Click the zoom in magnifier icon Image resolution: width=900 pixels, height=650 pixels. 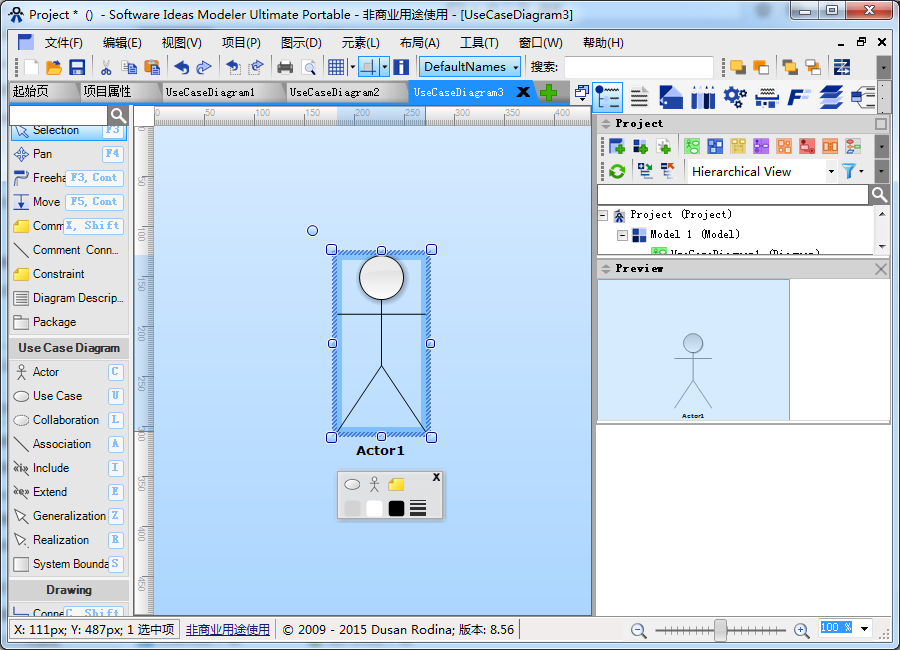[801, 630]
